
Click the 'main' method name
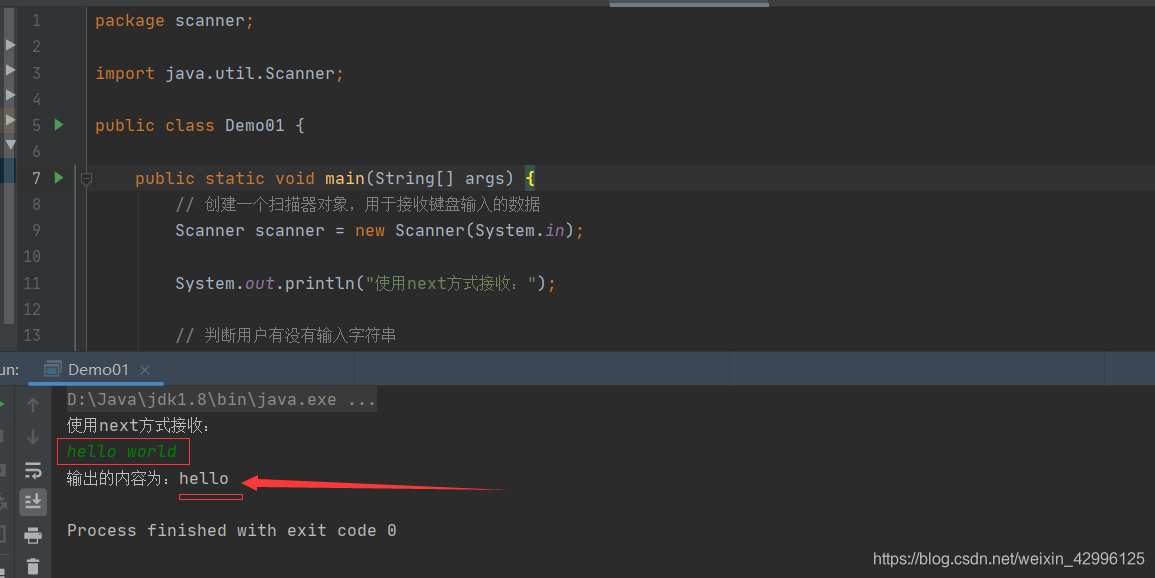(345, 178)
